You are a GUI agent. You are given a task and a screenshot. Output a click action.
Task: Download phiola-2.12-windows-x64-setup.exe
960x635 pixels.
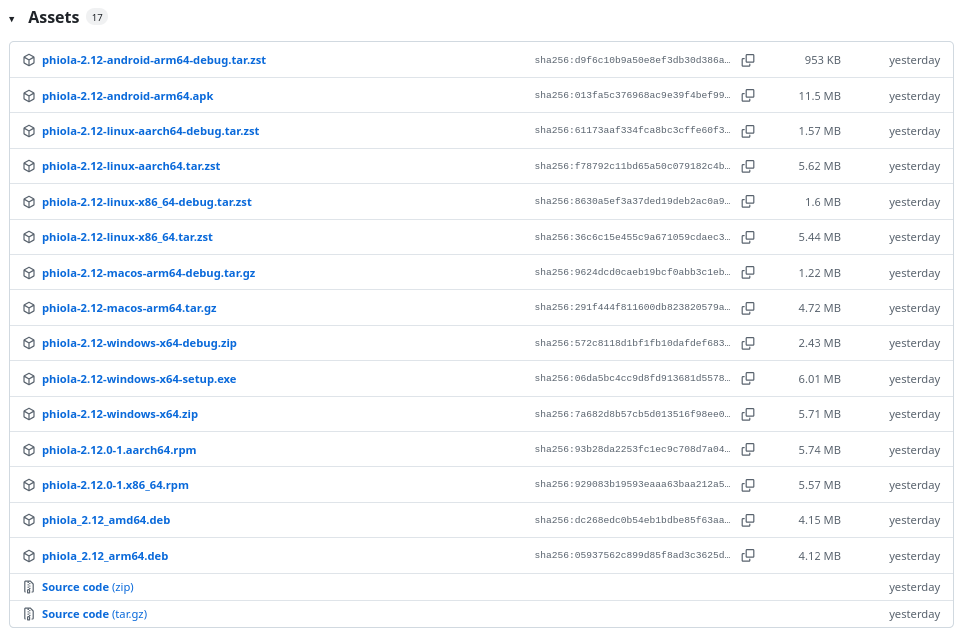pyautogui.click(x=139, y=379)
